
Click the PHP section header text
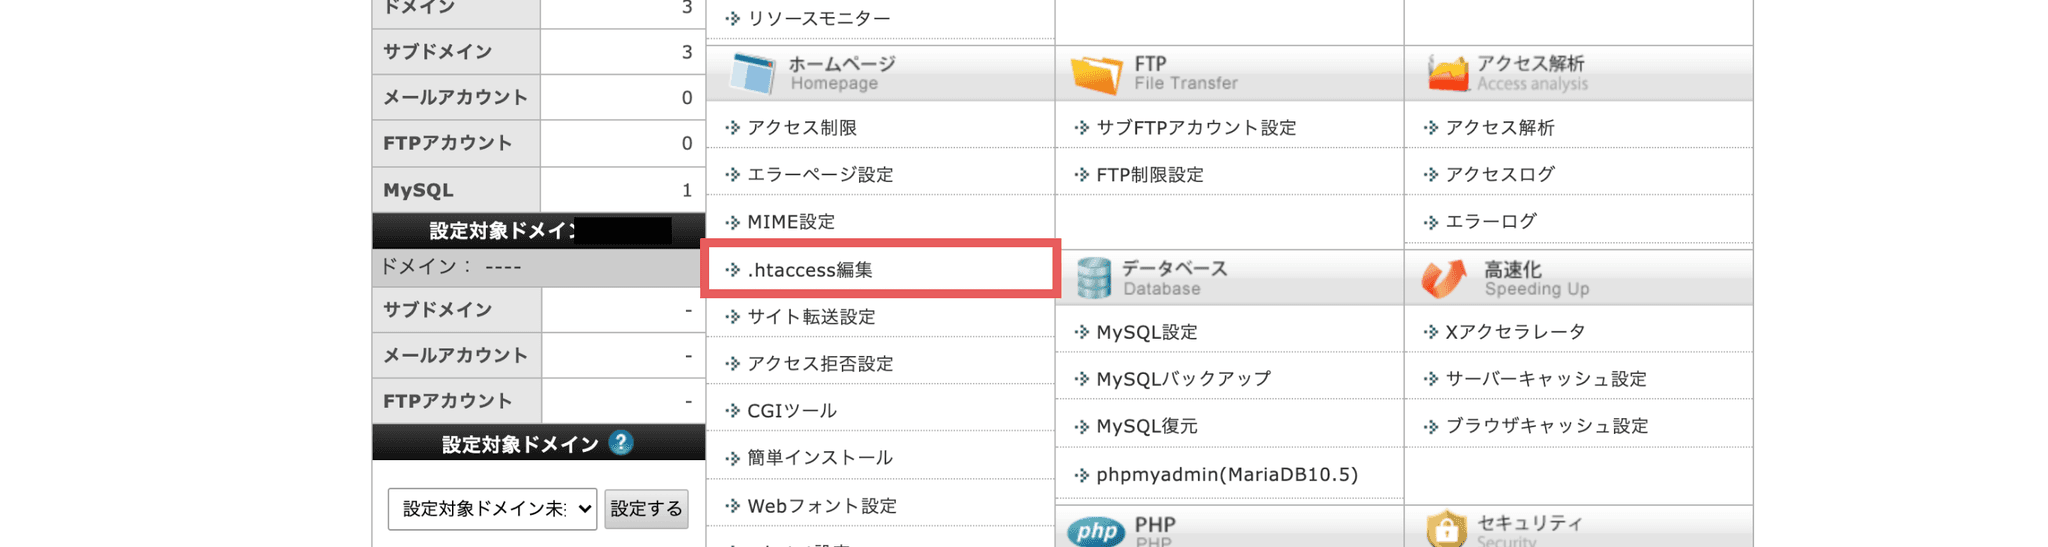(1155, 524)
